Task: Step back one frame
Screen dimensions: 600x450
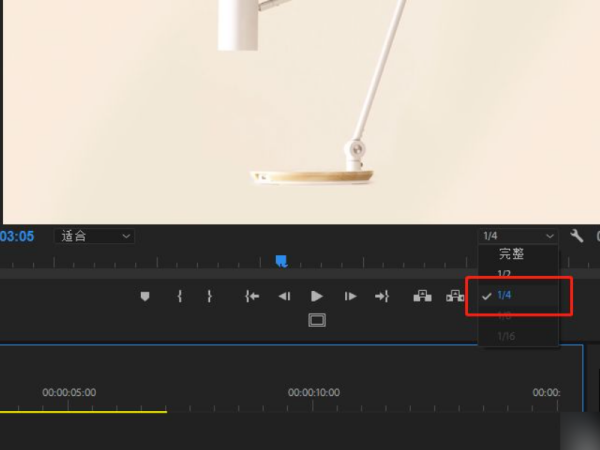Action: (x=284, y=296)
